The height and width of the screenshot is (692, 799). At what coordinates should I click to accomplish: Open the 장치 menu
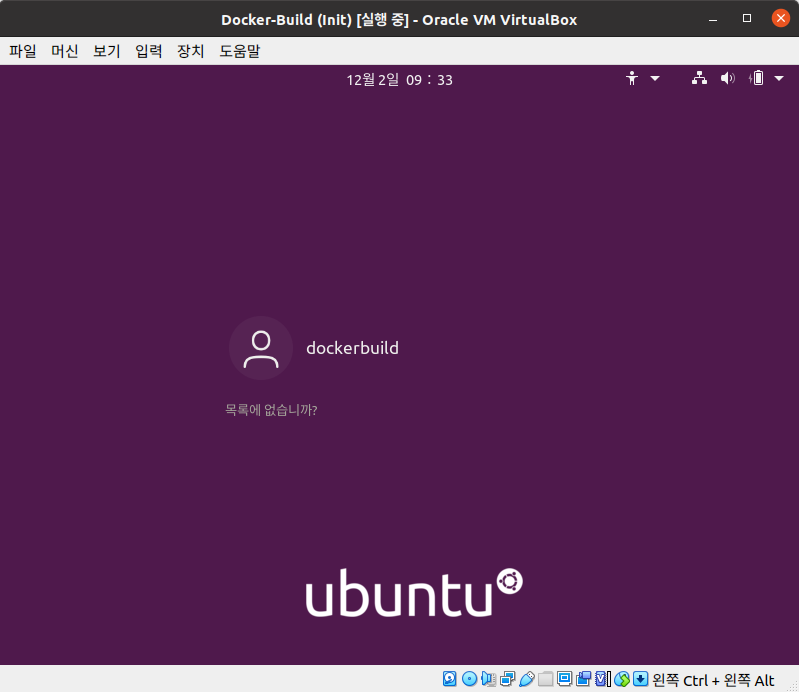coord(191,51)
